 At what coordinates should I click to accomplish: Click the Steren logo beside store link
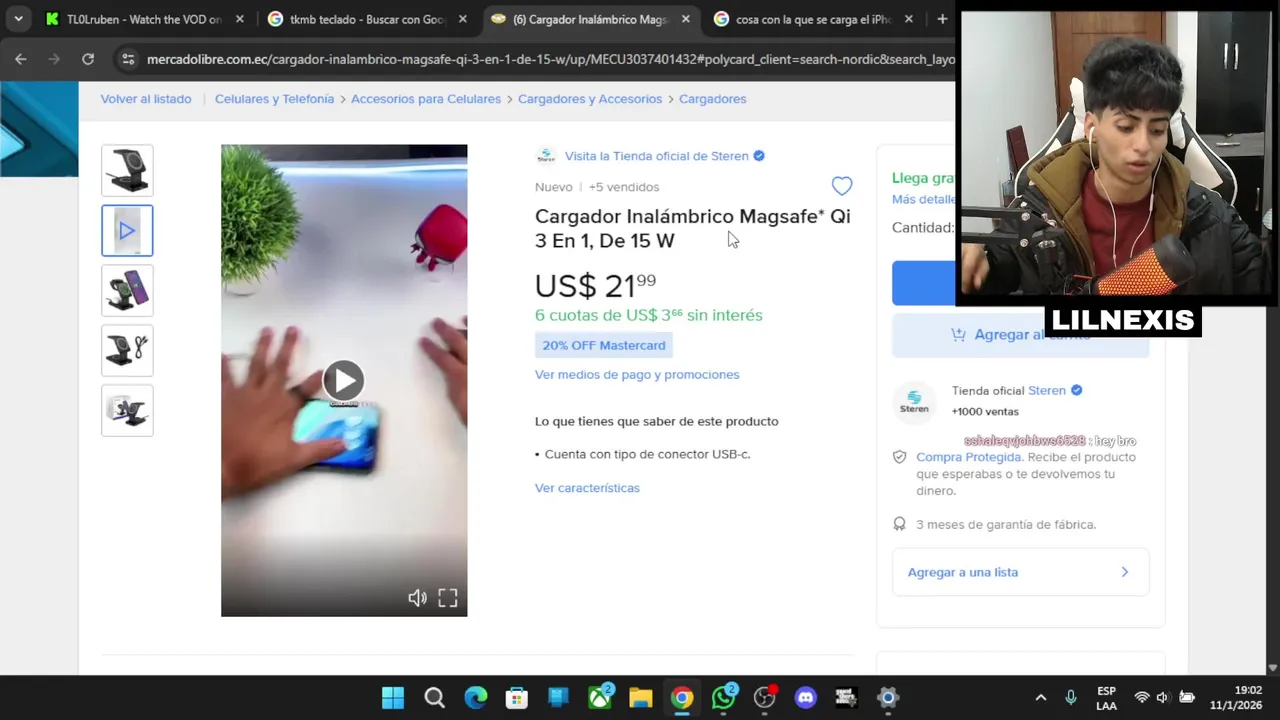point(546,156)
